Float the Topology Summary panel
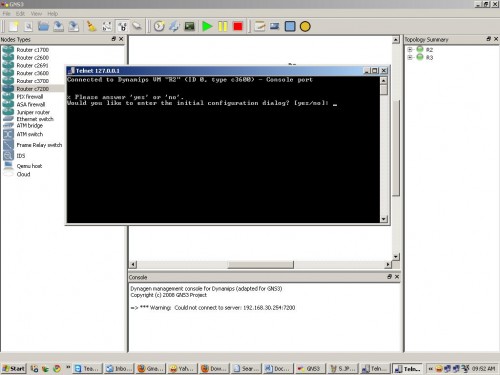 tap(489, 39)
